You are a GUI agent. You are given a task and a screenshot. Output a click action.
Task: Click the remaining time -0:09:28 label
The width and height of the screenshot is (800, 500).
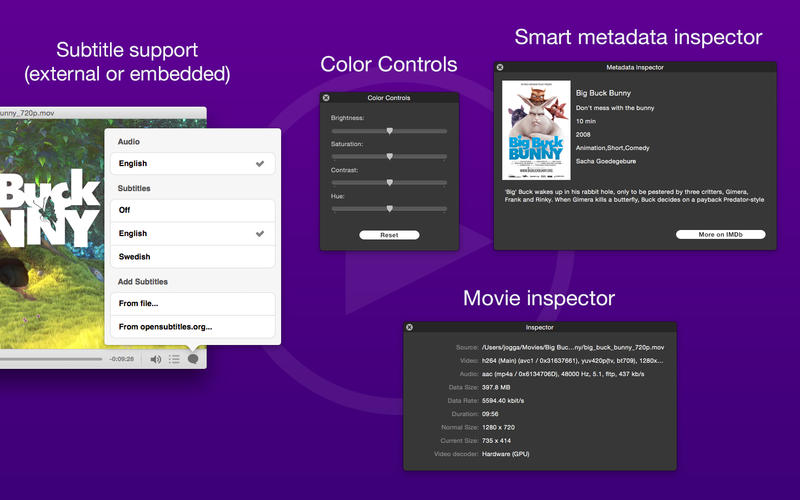121,359
